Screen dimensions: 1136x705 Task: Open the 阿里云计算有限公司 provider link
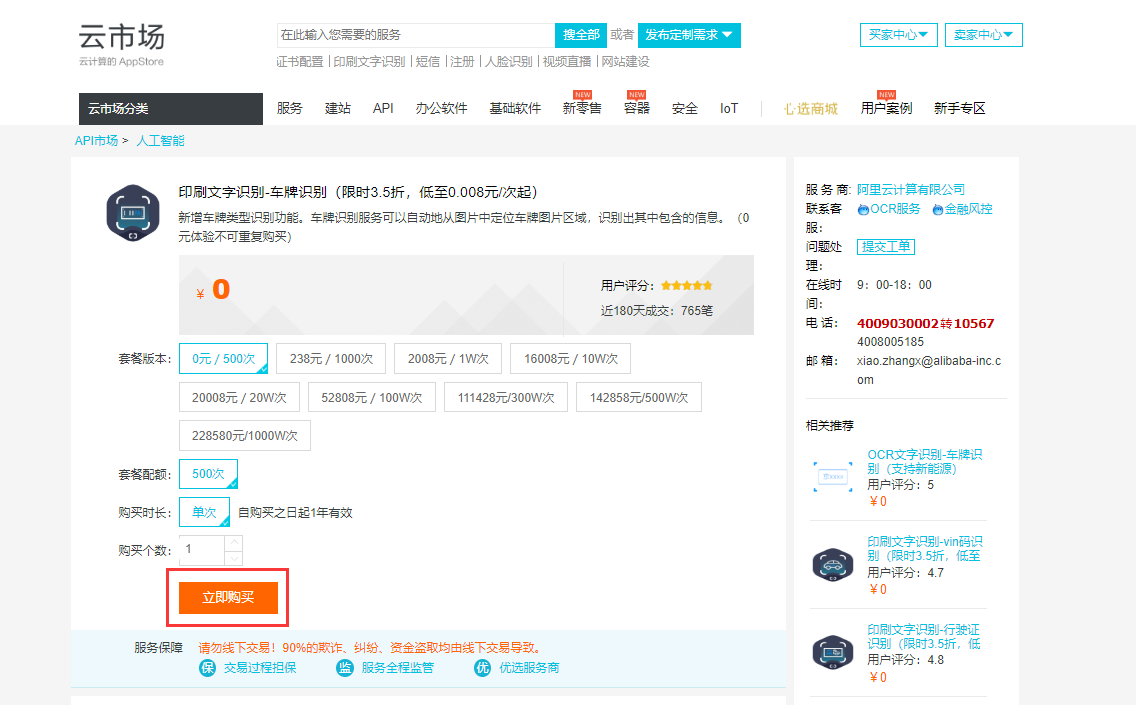(x=911, y=190)
